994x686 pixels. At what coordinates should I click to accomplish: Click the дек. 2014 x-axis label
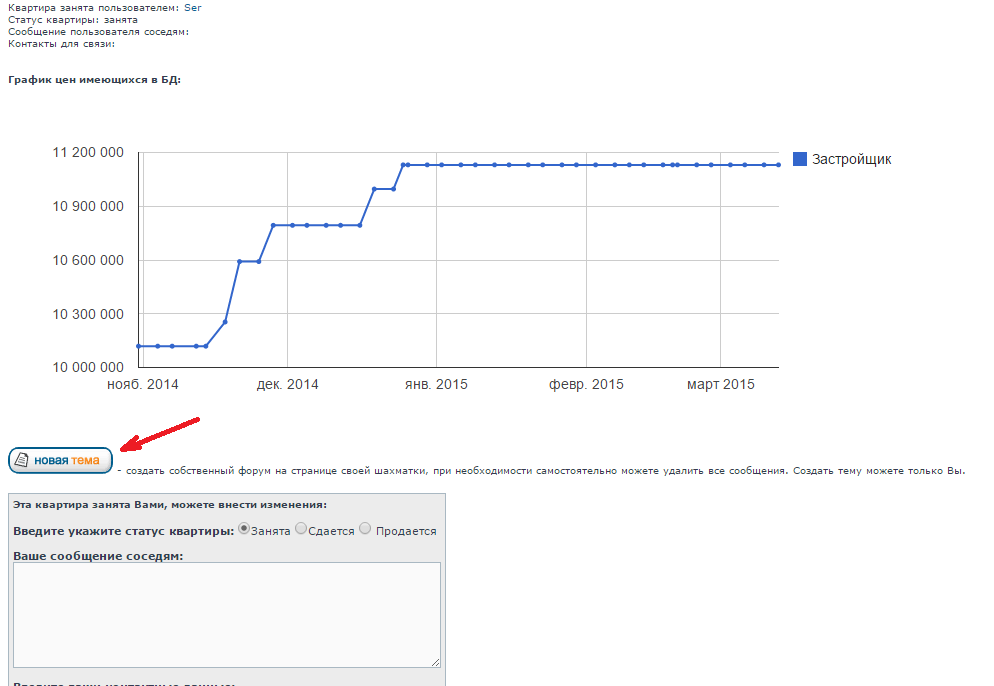click(x=287, y=385)
